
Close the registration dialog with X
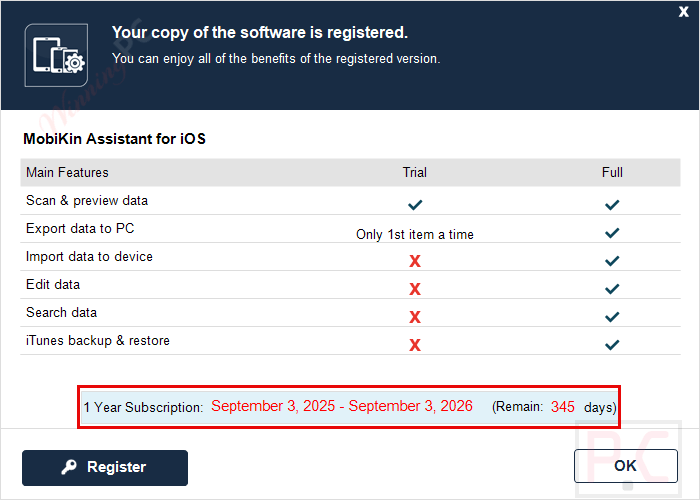pos(683,12)
